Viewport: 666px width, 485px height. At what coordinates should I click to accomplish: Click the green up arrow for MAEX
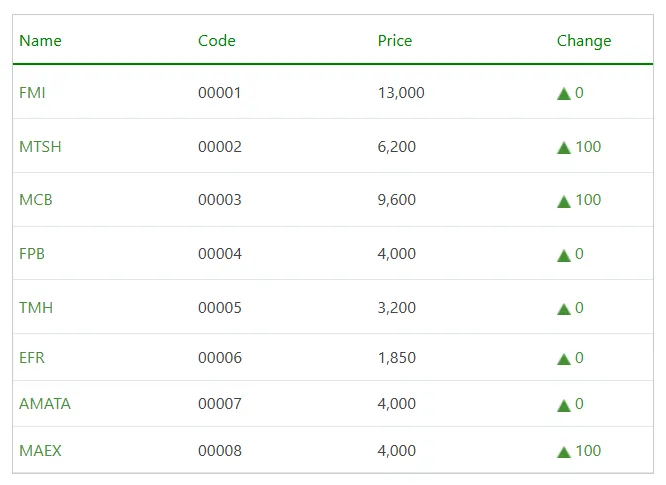(x=564, y=452)
